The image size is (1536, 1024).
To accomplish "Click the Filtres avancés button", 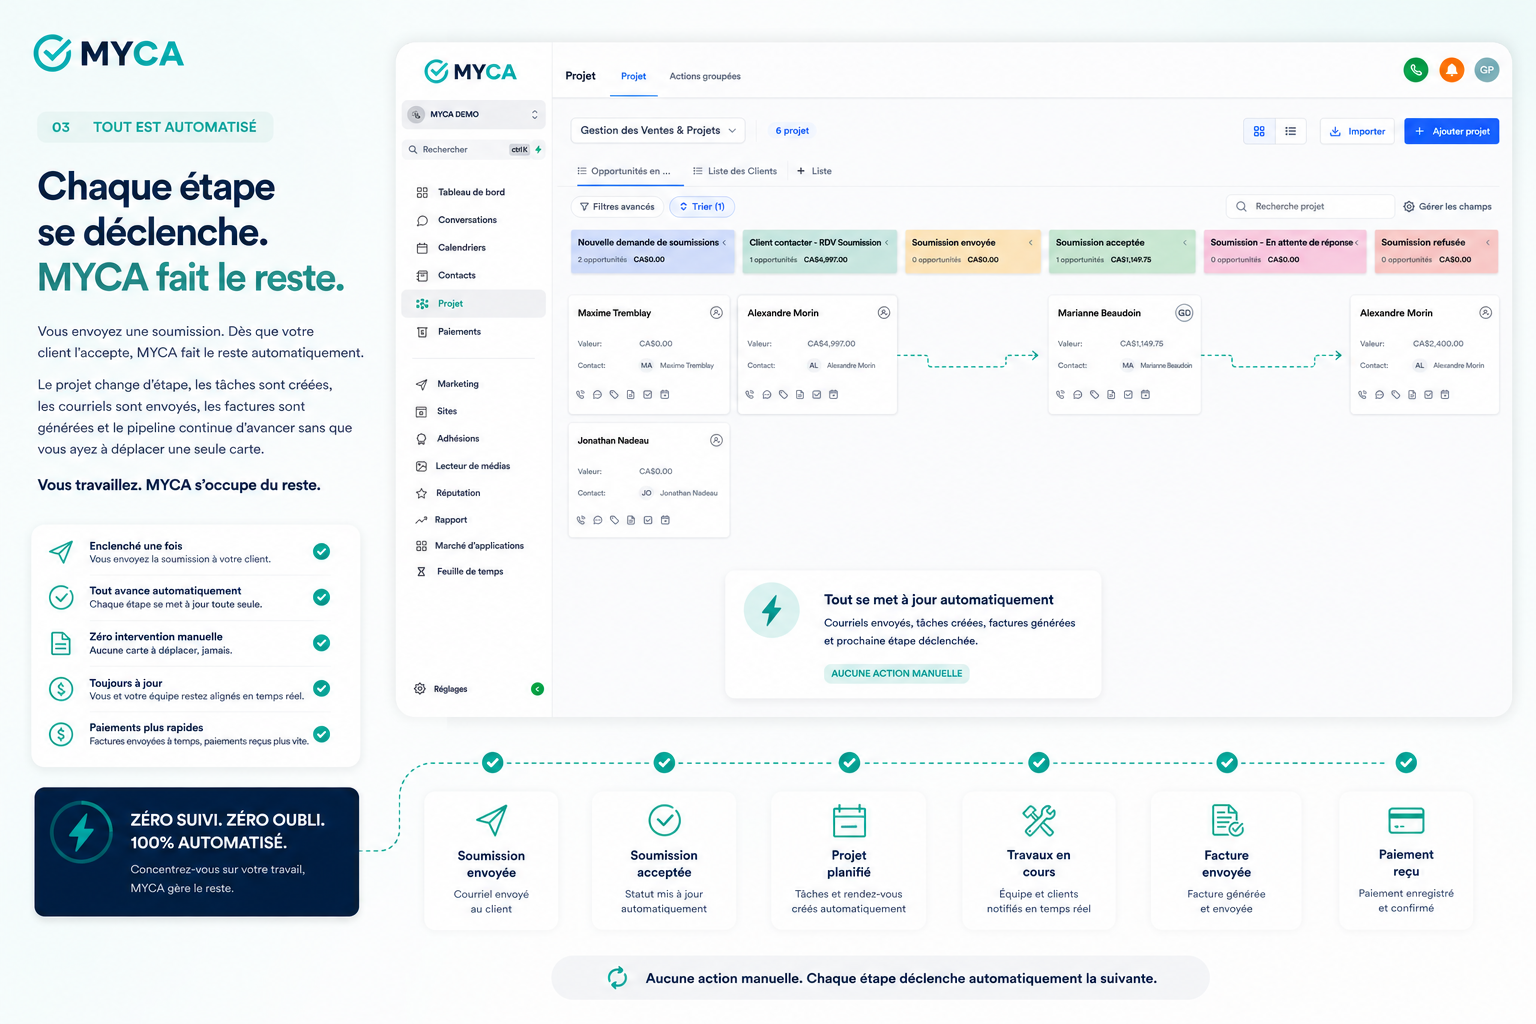I will coord(617,207).
